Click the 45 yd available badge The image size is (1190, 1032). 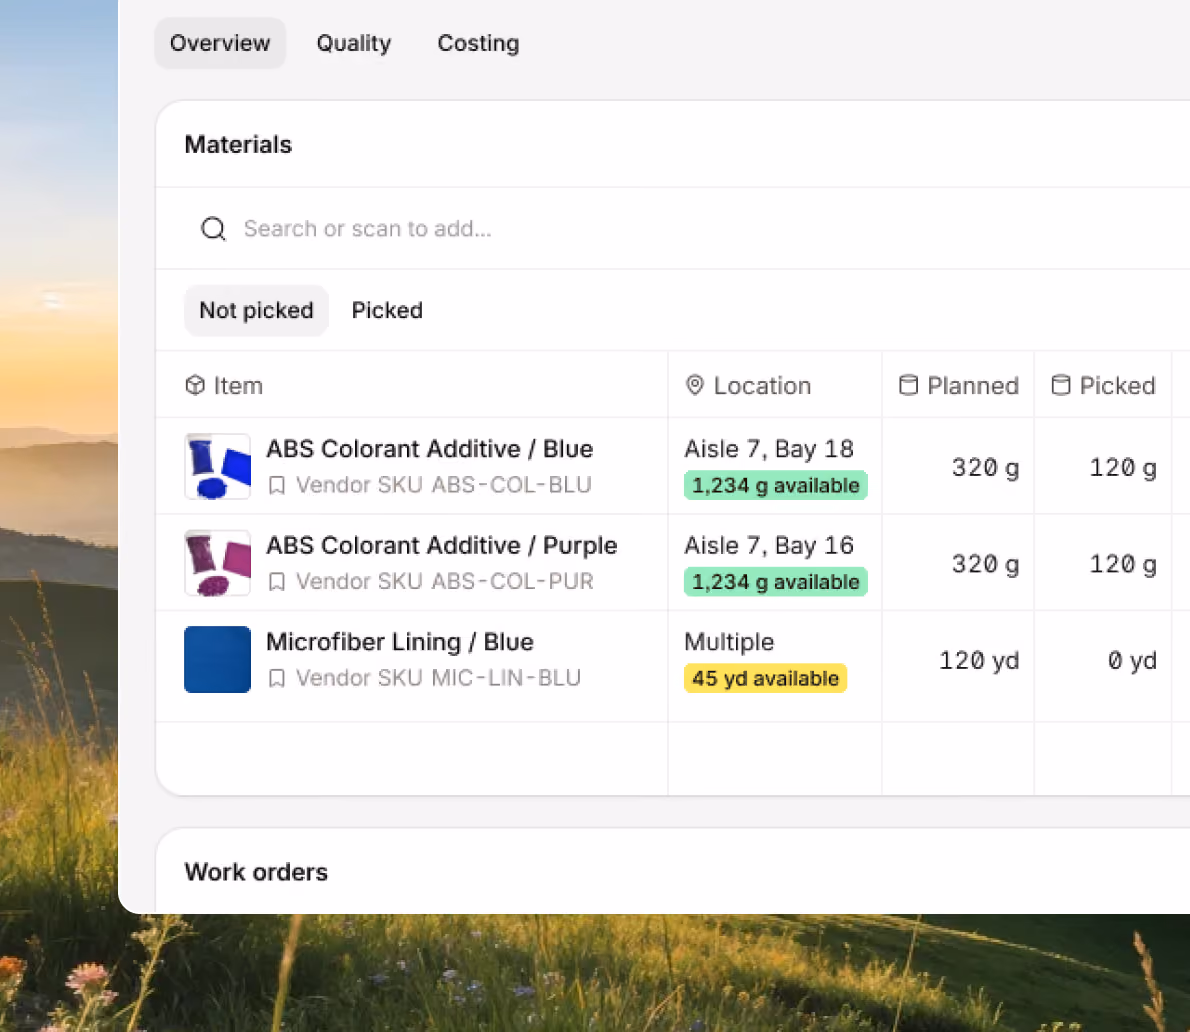(765, 678)
